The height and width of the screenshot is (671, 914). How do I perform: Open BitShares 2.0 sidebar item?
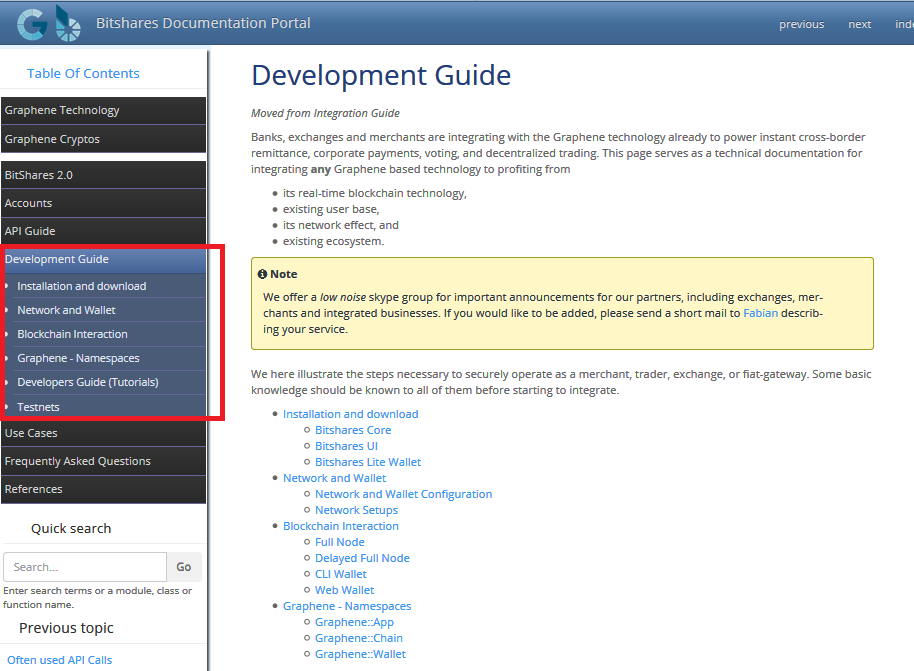[103, 175]
